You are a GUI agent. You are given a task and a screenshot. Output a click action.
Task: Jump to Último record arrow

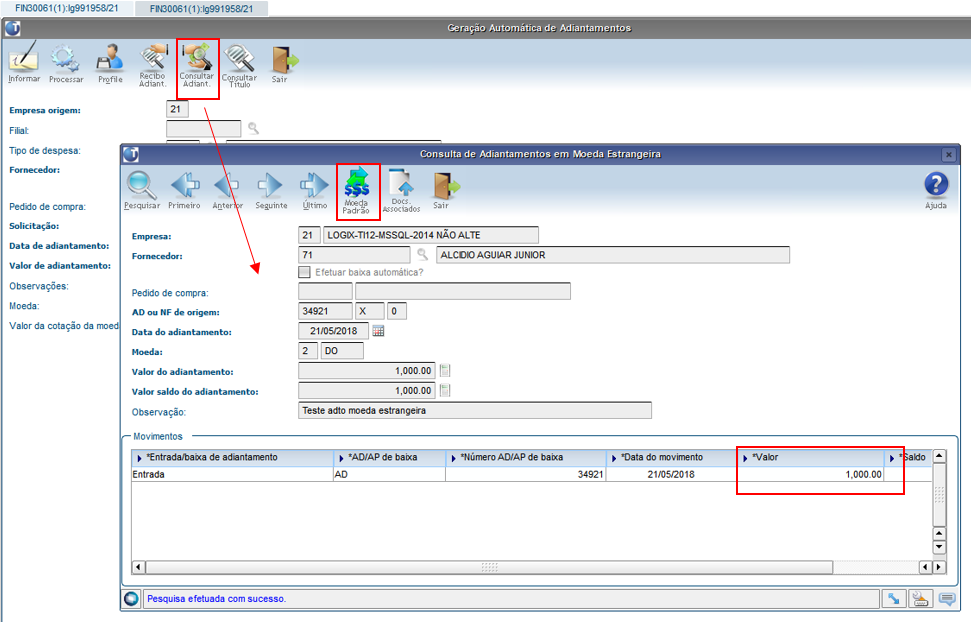point(314,190)
